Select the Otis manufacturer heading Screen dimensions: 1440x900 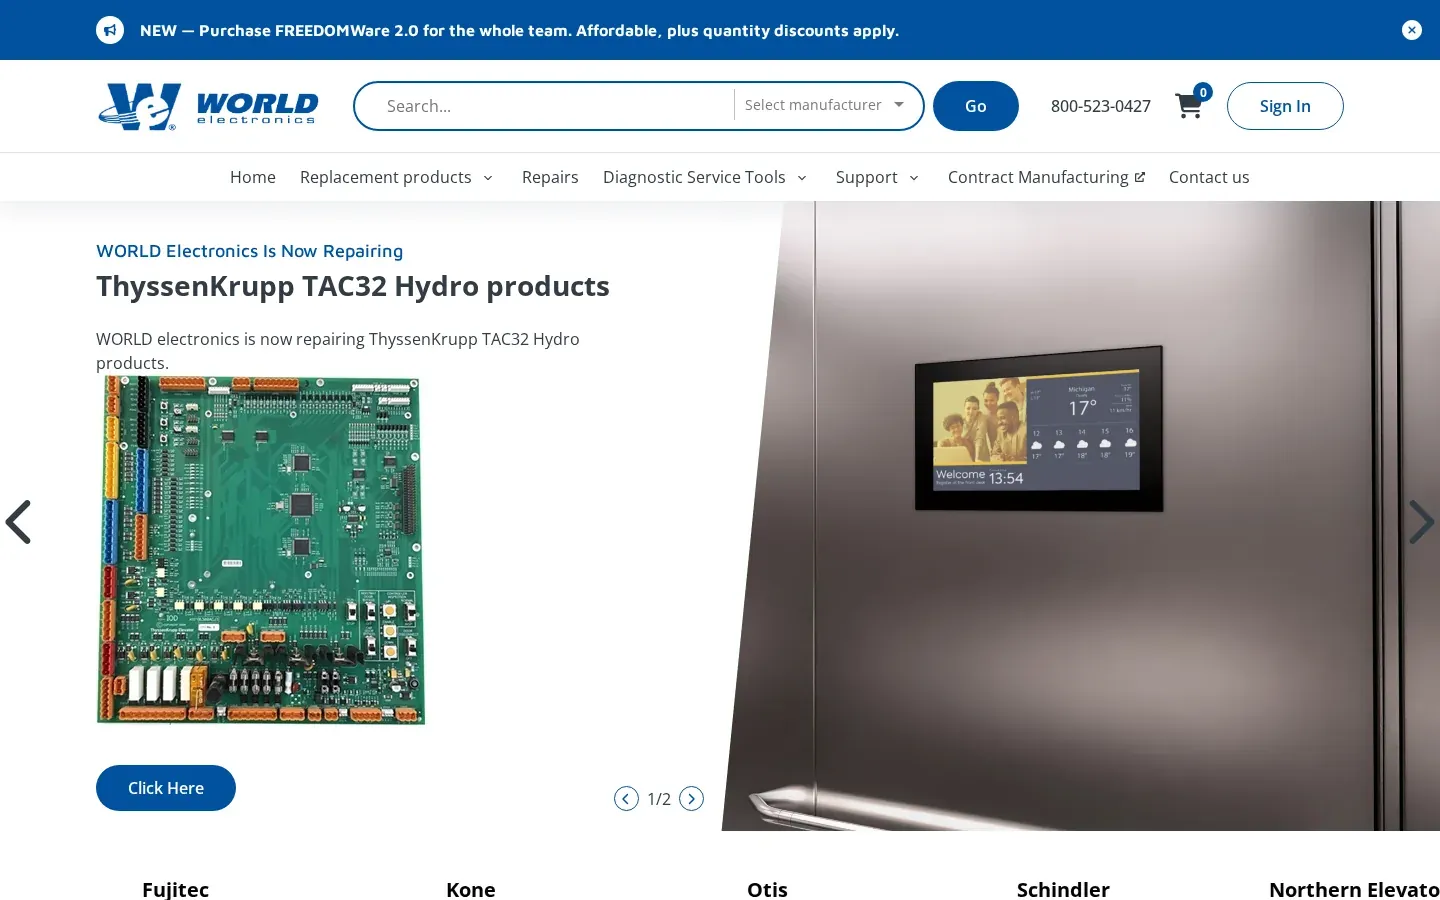[767, 889]
